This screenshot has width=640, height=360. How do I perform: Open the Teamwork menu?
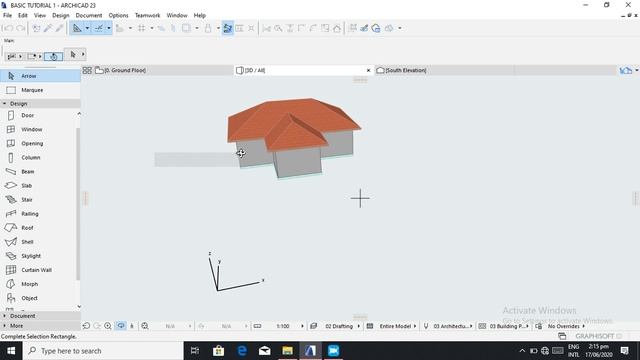147,16
